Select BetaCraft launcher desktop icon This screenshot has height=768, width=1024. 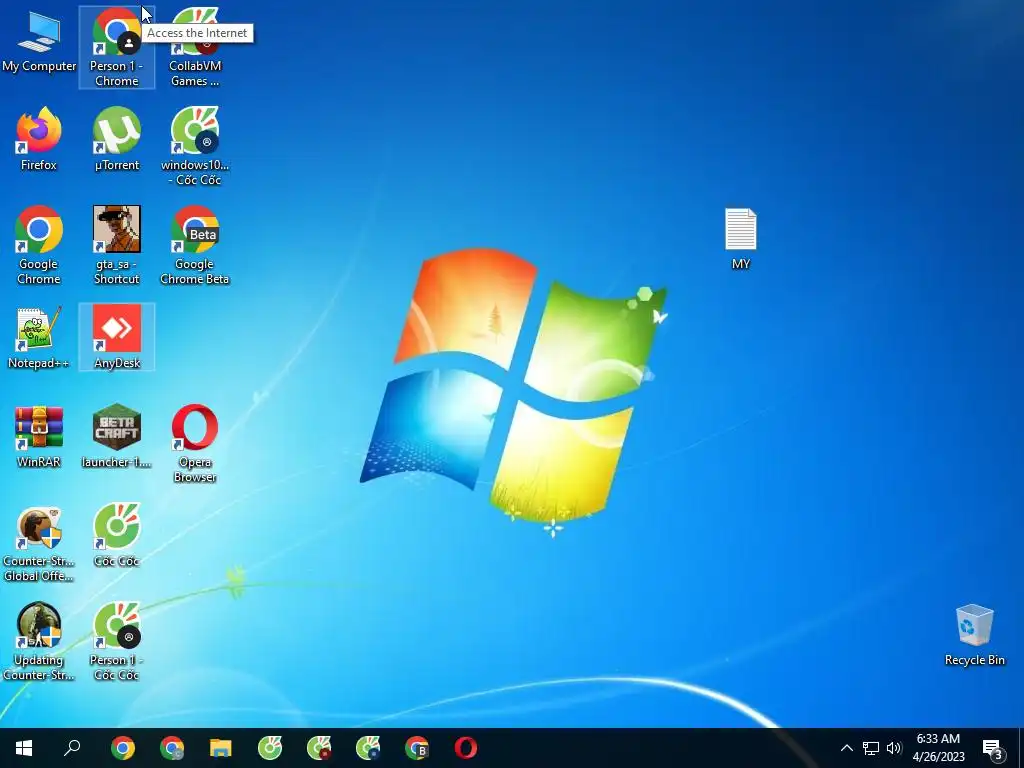[116, 437]
